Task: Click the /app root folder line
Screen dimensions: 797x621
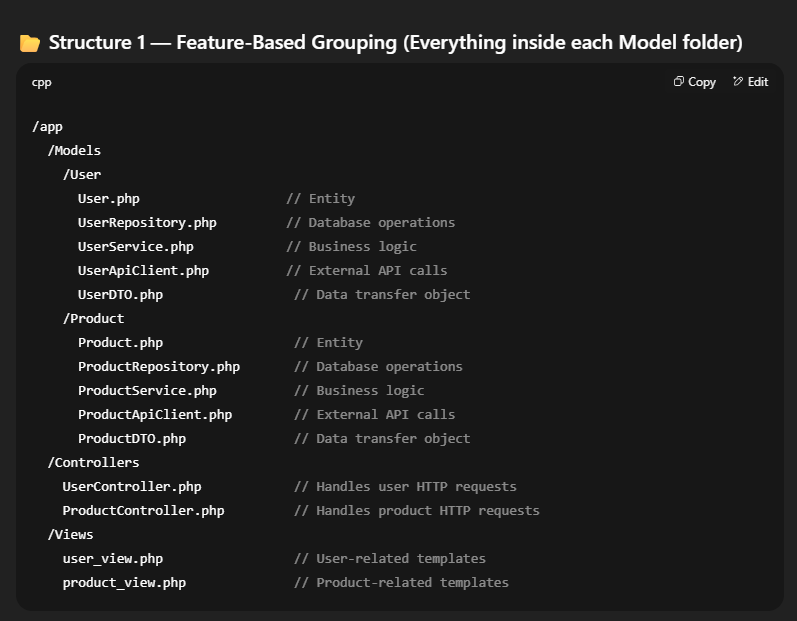Action: coord(47,127)
